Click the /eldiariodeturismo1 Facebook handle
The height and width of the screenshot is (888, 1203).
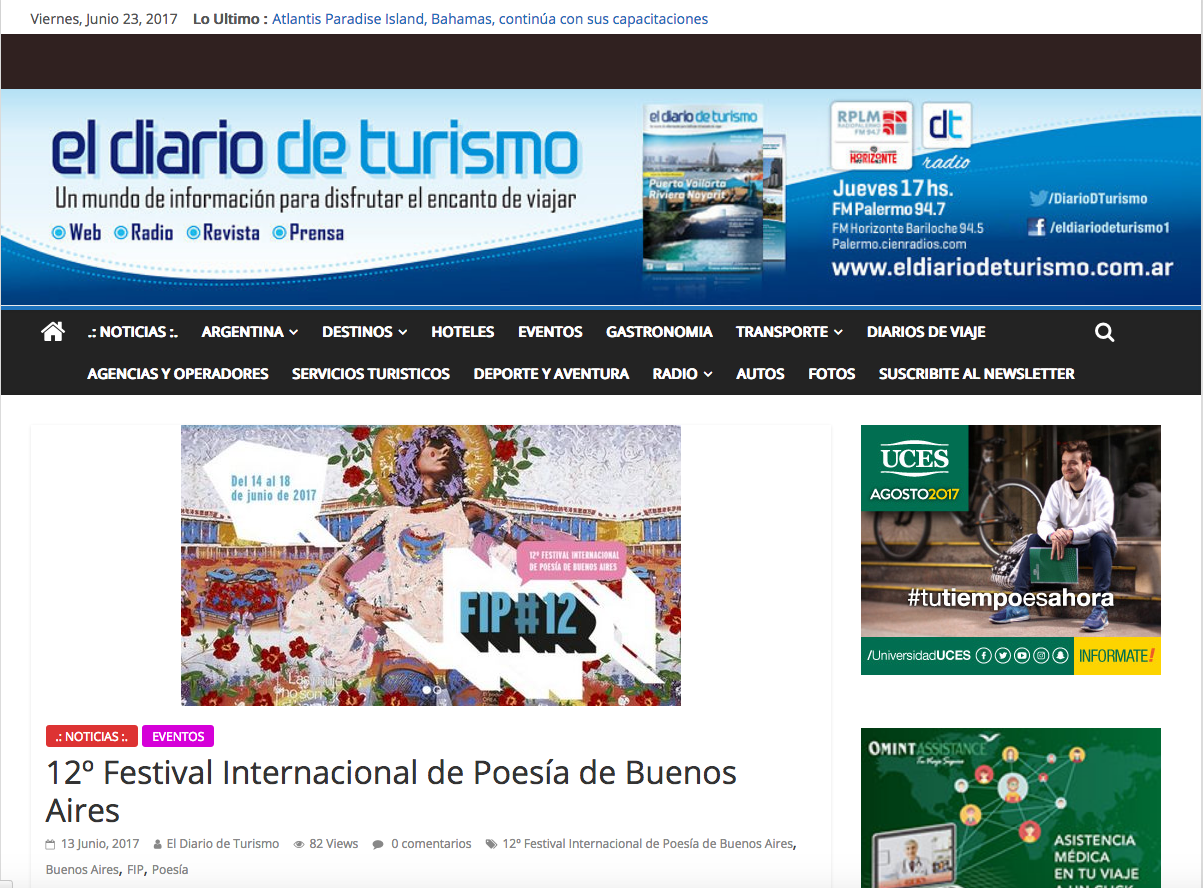[1110, 228]
